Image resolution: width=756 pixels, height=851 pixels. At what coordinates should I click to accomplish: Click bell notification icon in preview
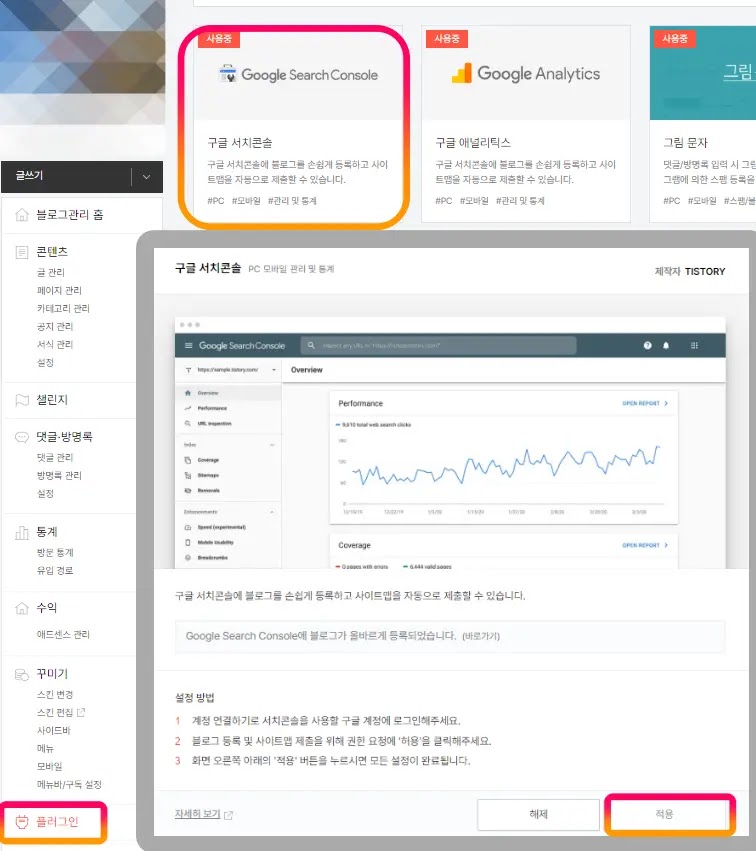tap(666, 345)
